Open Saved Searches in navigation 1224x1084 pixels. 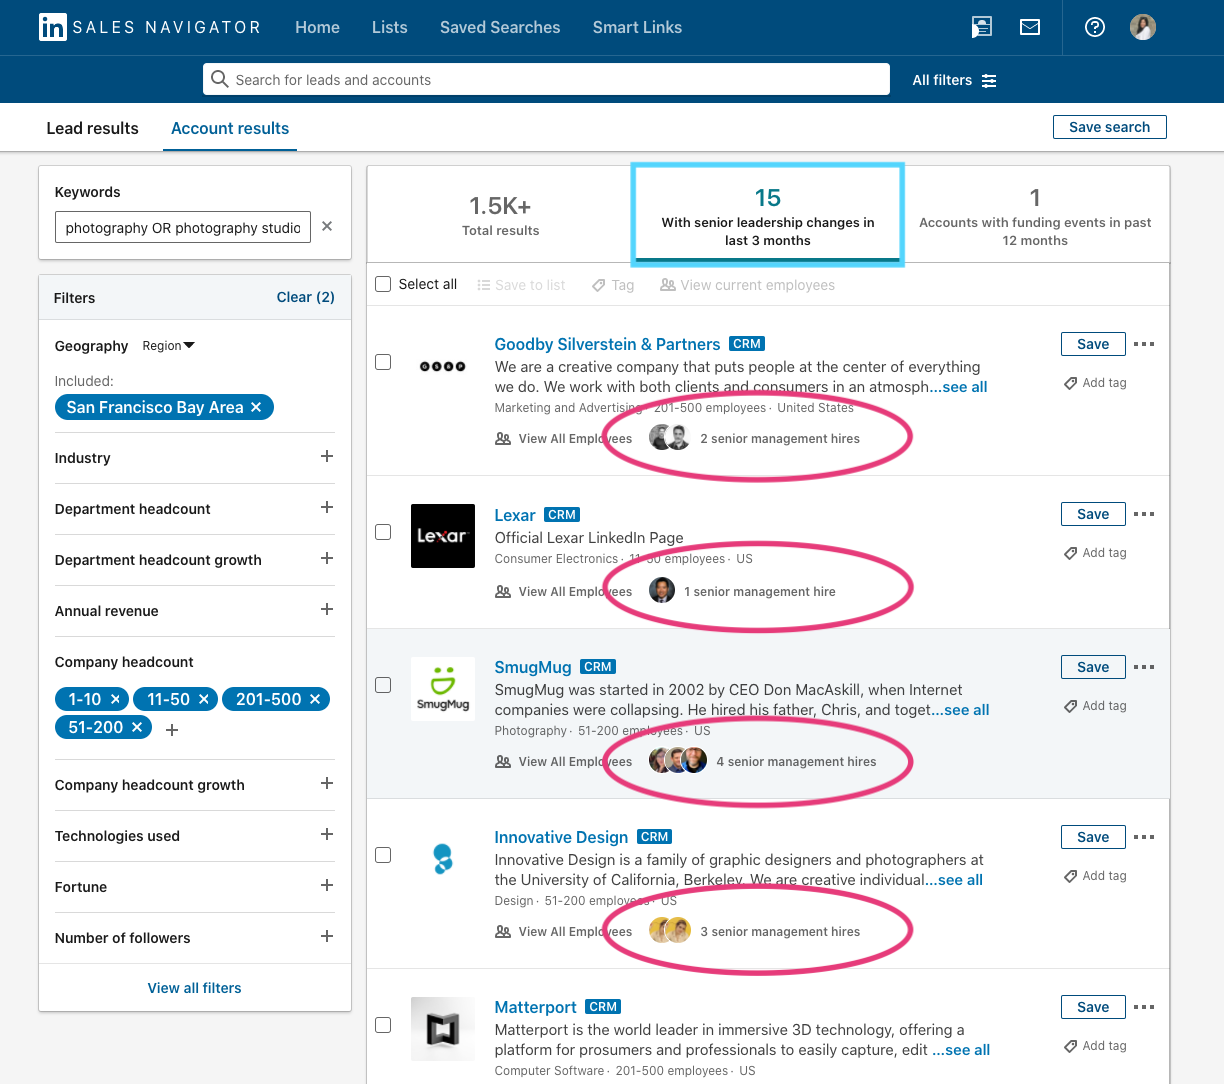(500, 27)
